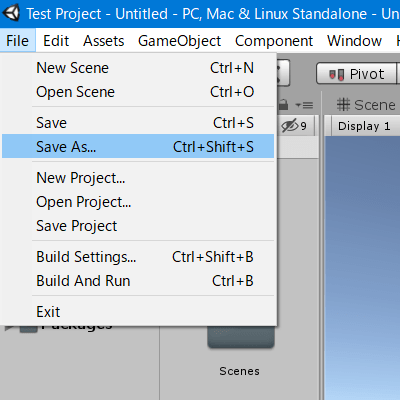Choose Save As... from File menu
Image resolution: width=400 pixels, height=400 pixels.
pyautogui.click(x=138, y=146)
